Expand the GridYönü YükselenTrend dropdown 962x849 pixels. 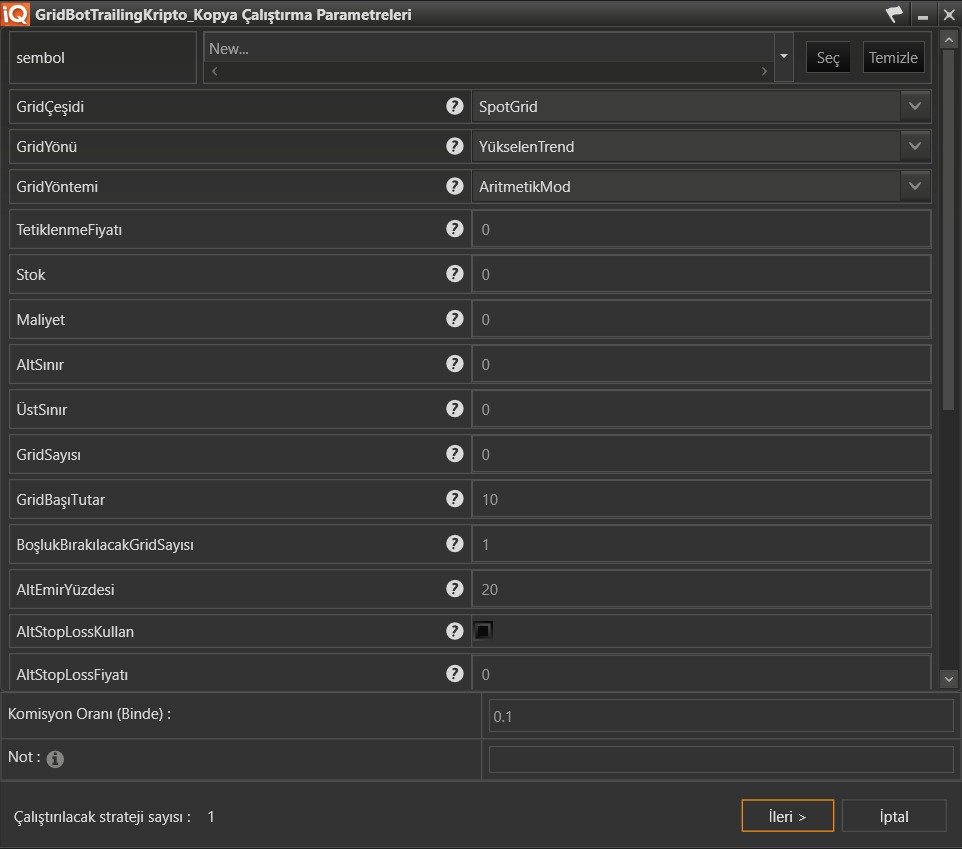click(915, 146)
